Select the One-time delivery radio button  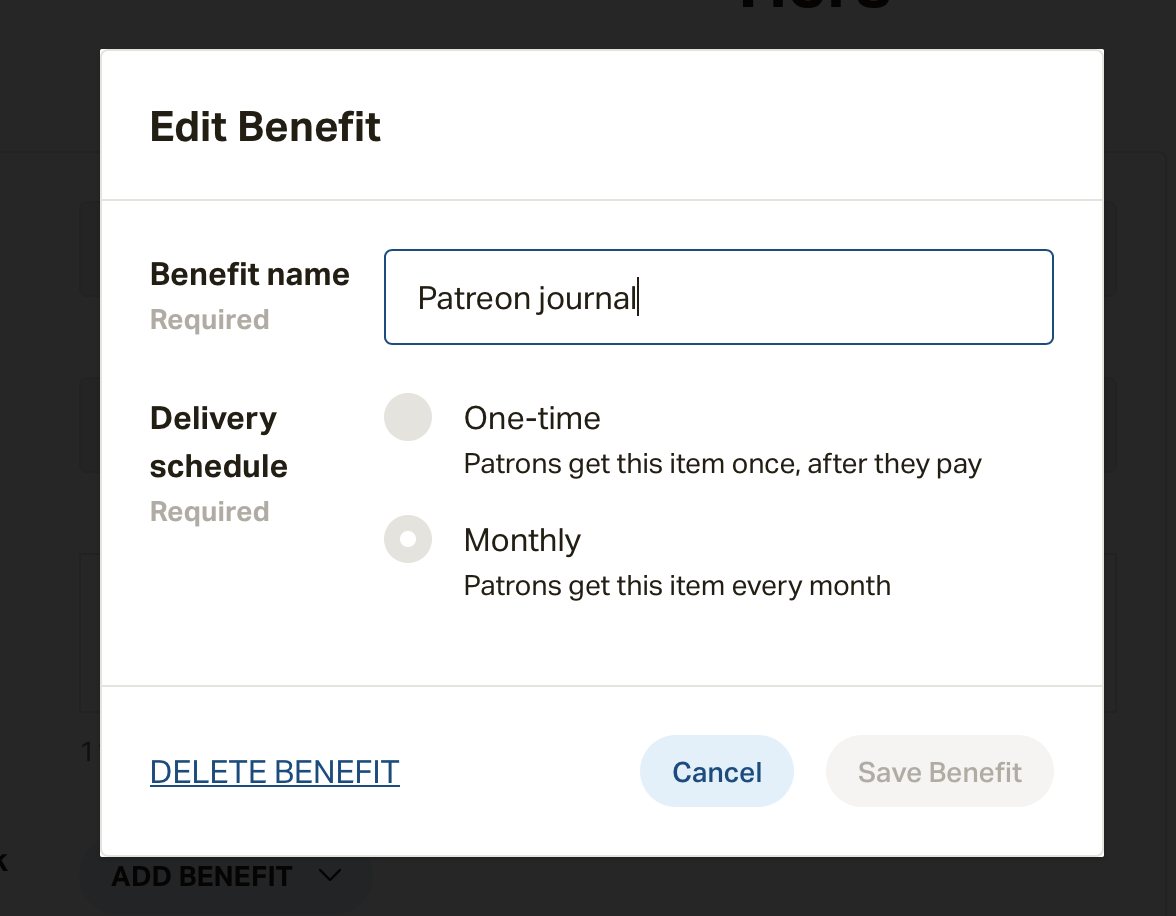pos(408,417)
